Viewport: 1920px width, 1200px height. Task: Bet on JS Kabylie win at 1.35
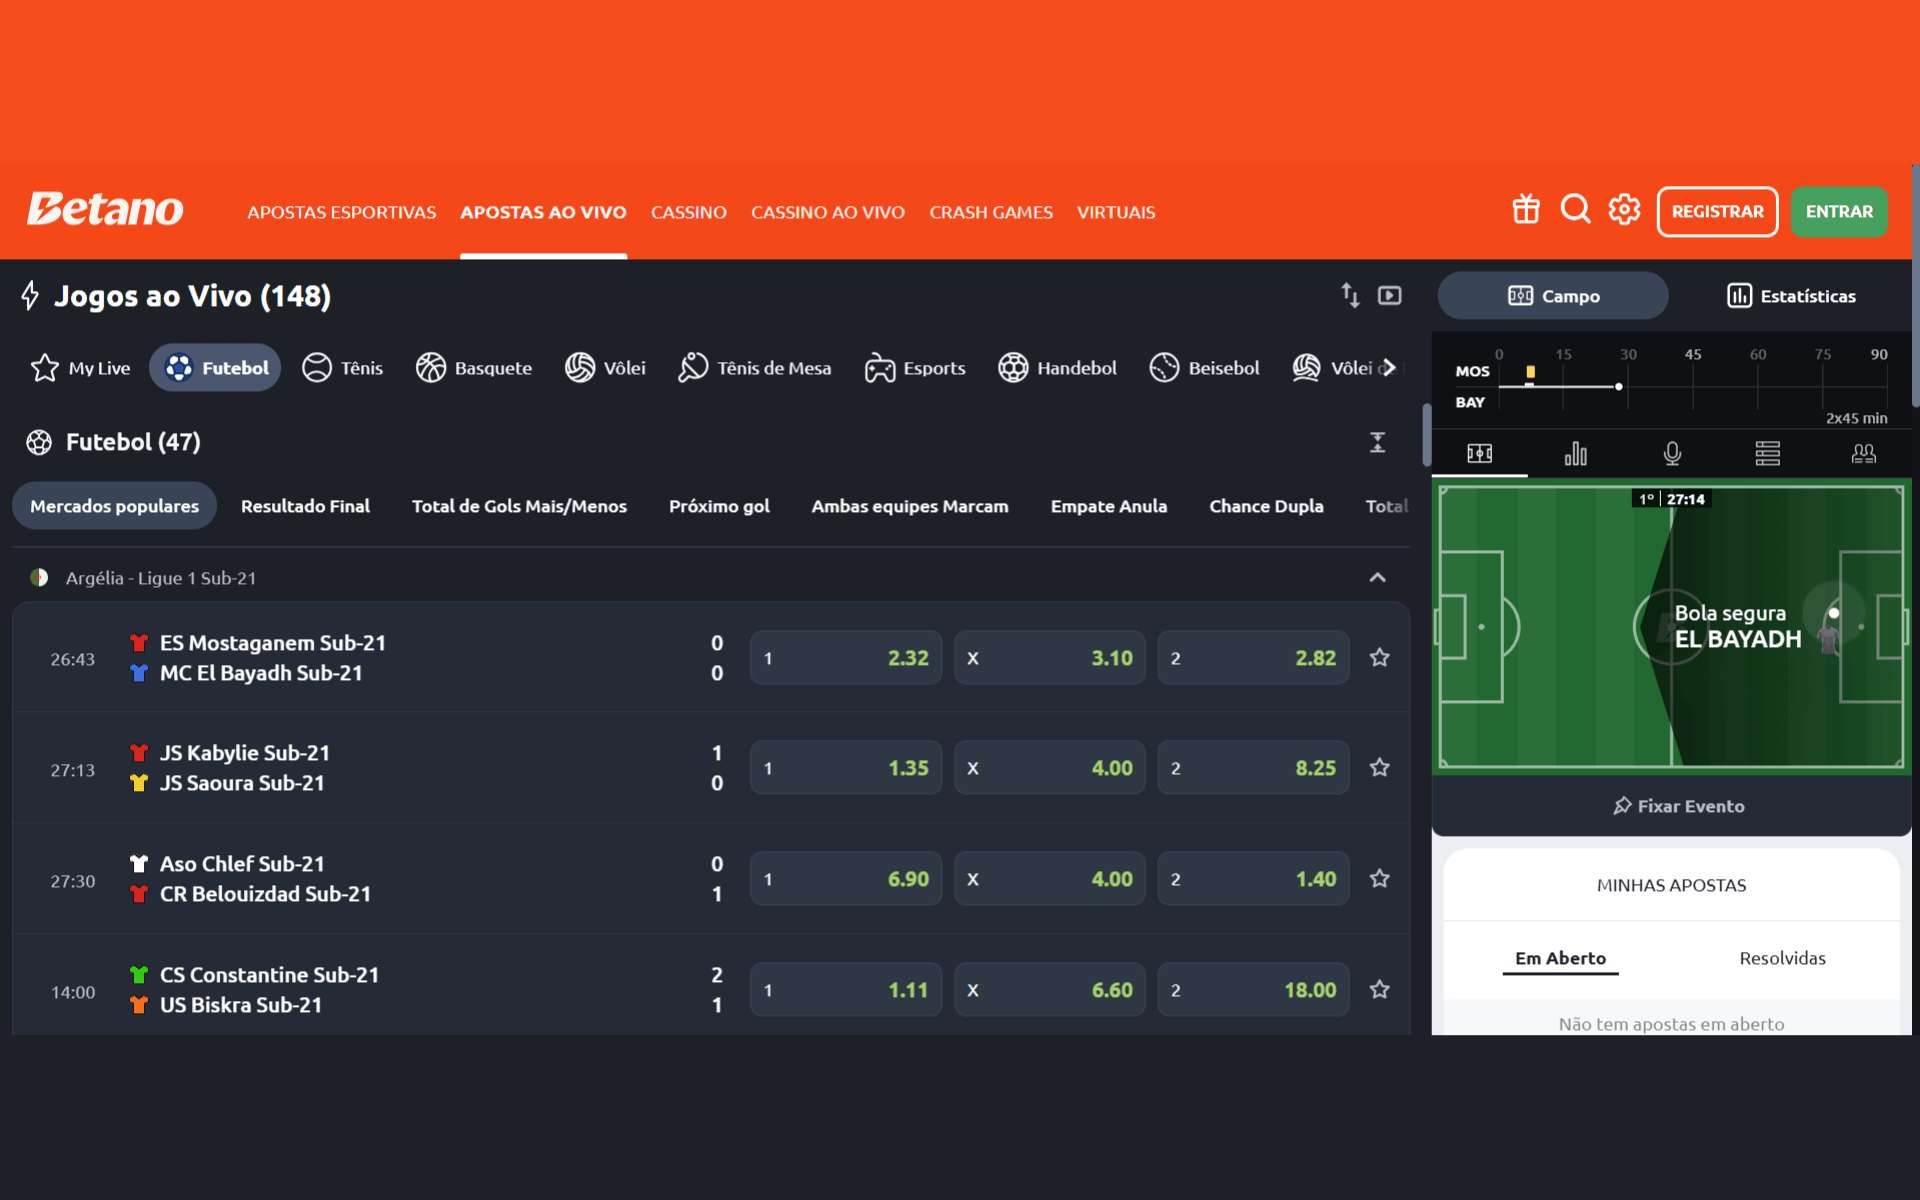click(846, 768)
